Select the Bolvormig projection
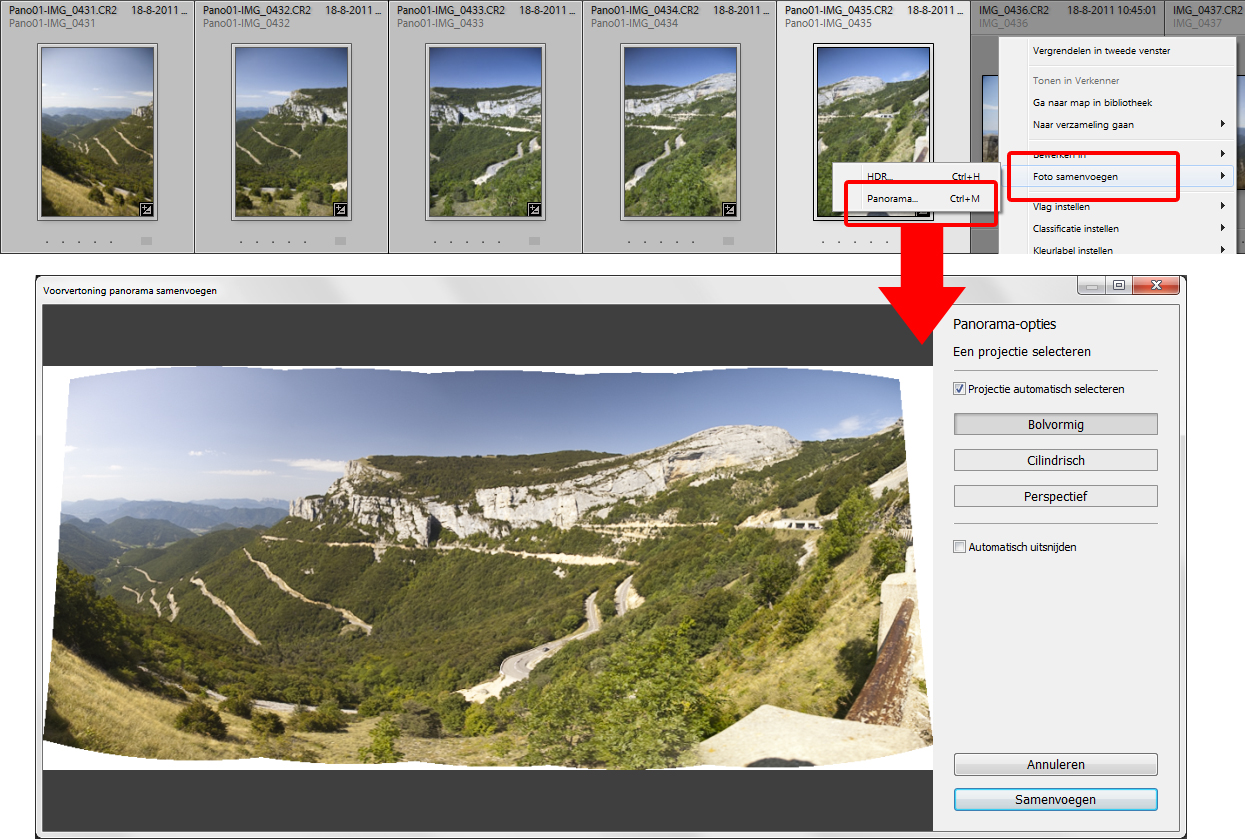The height and width of the screenshot is (839, 1245). tap(1055, 425)
